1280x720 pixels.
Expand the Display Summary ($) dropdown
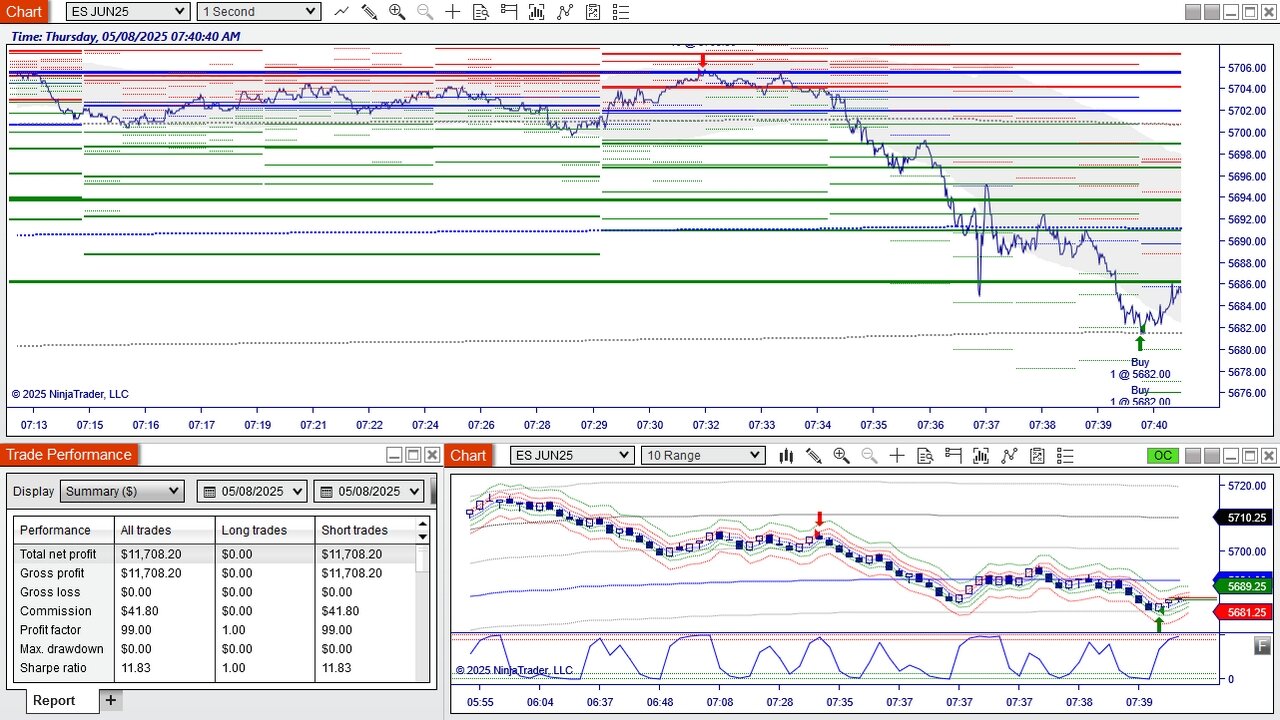point(122,492)
